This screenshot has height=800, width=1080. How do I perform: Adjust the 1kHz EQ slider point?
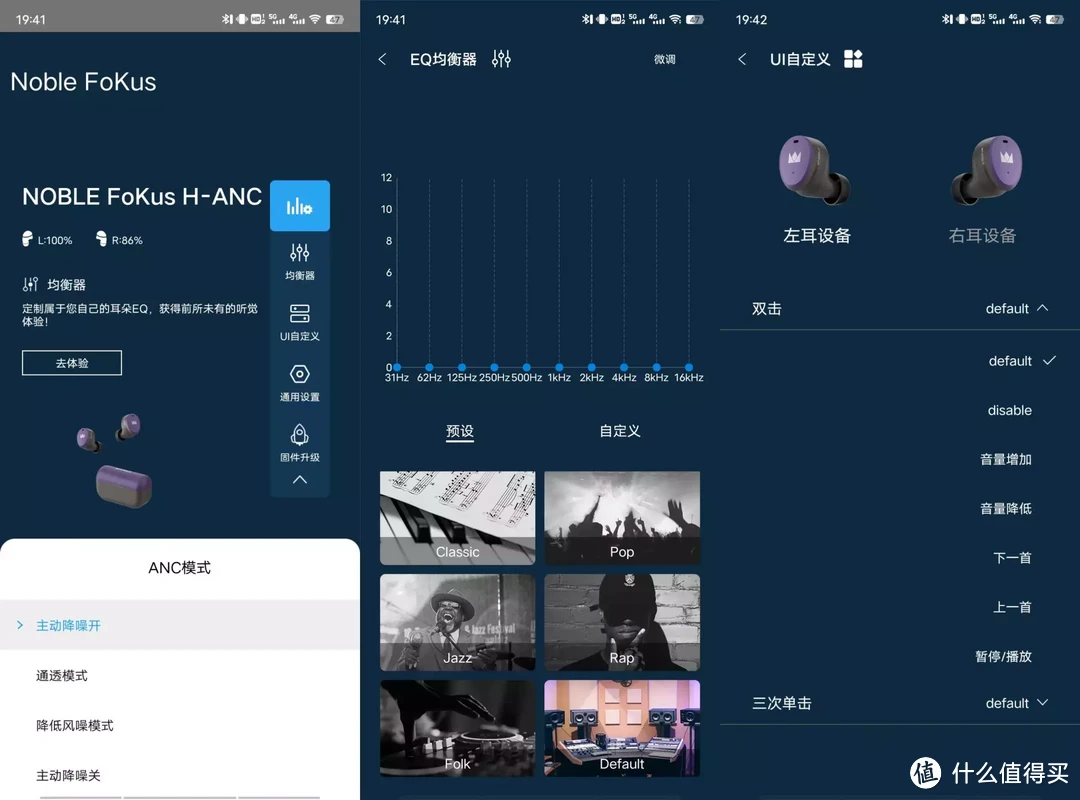[x=559, y=367]
